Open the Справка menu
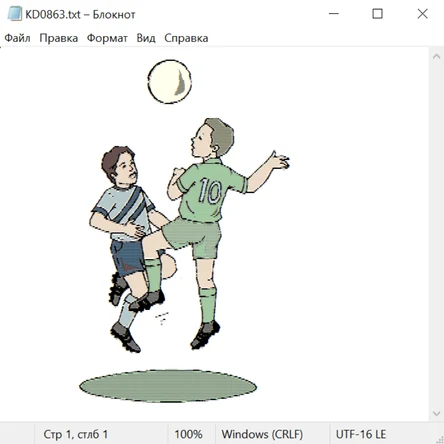 pyautogui.click(x=186, y=38)
